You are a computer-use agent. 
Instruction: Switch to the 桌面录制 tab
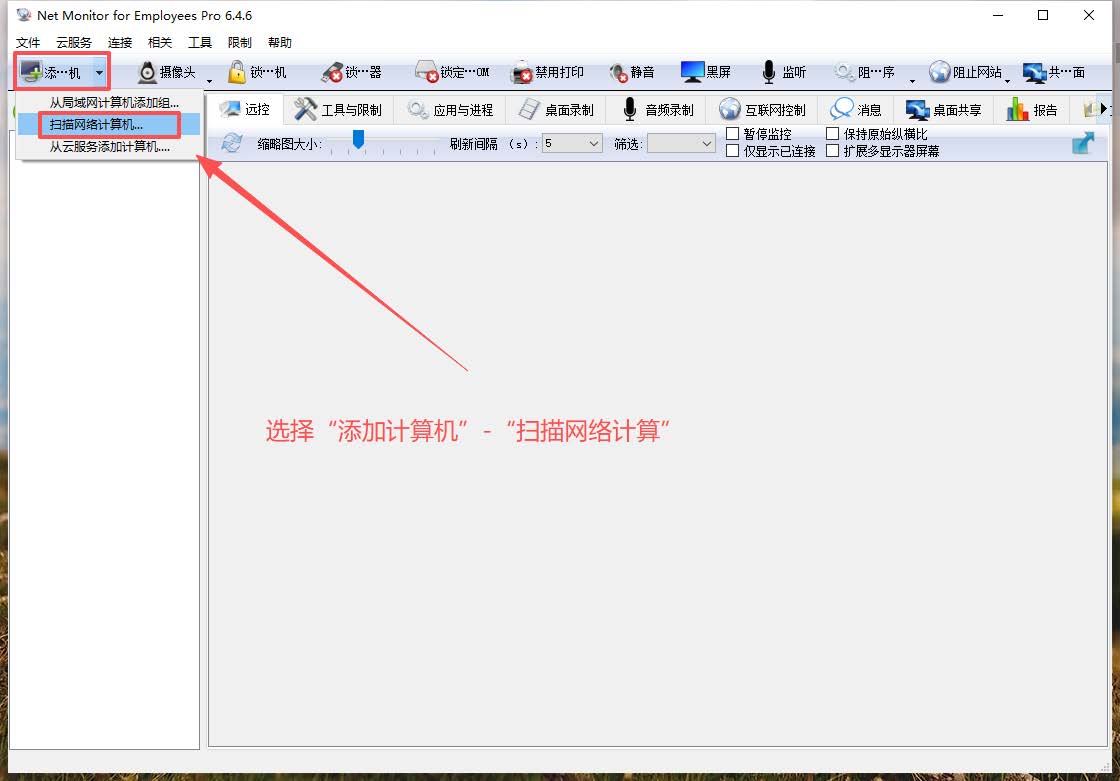pos(558,110)
